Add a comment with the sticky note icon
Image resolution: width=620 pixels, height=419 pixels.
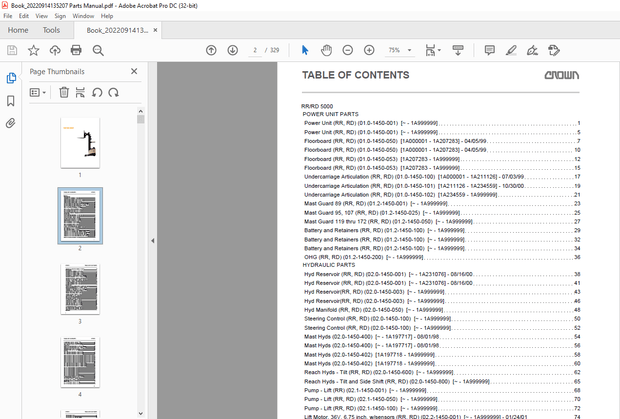(x=490, y=50)
